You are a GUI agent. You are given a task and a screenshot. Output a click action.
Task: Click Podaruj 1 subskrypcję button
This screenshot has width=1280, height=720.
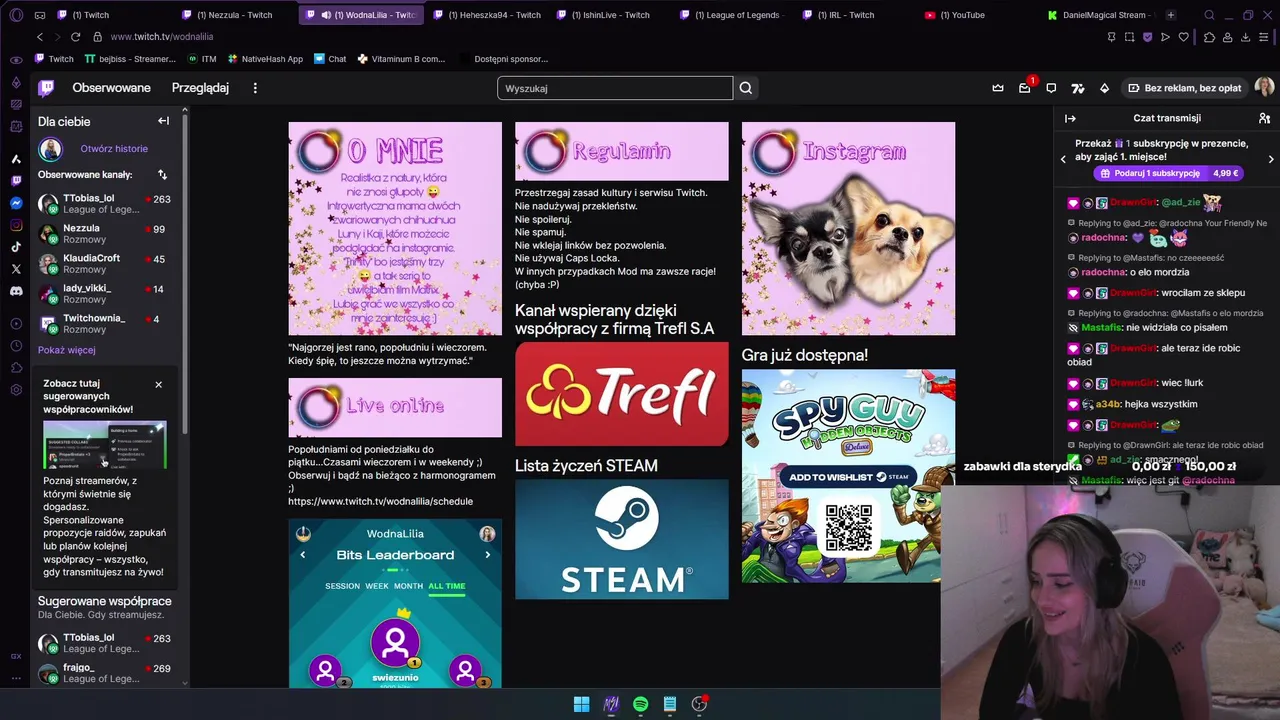point(1168,173)
